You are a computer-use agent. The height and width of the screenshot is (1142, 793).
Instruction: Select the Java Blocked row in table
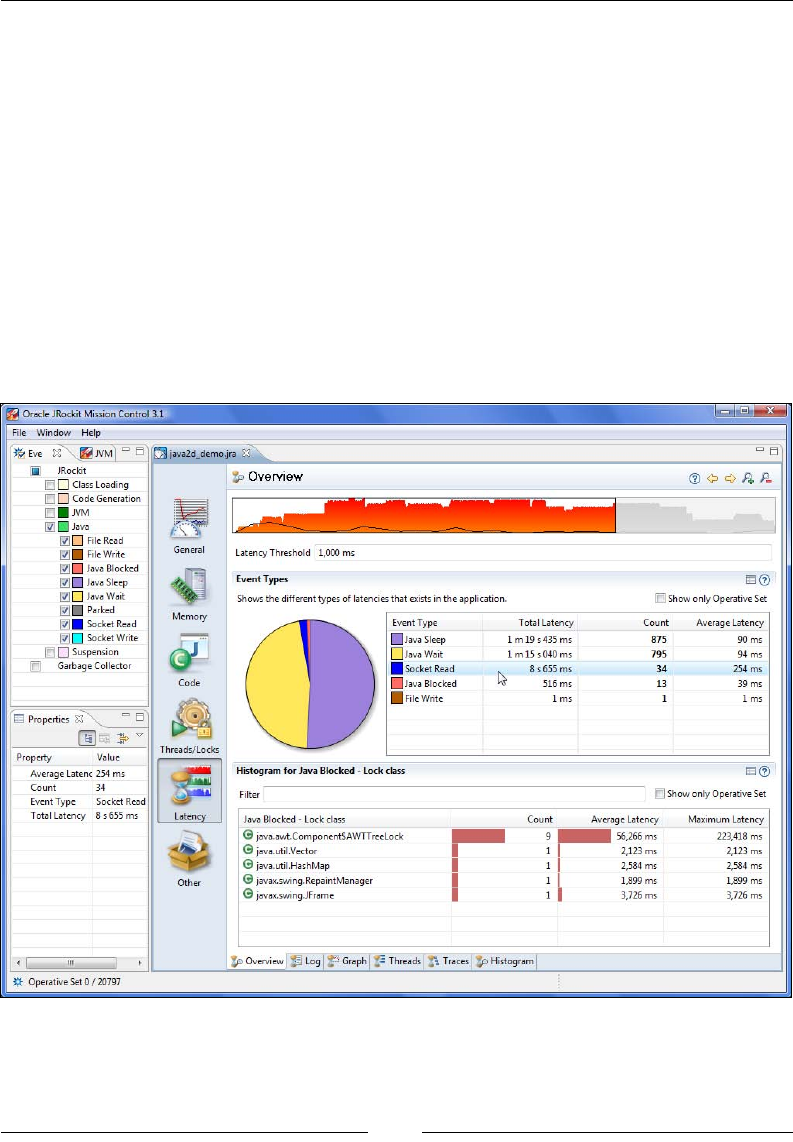(x=577, y=684)
